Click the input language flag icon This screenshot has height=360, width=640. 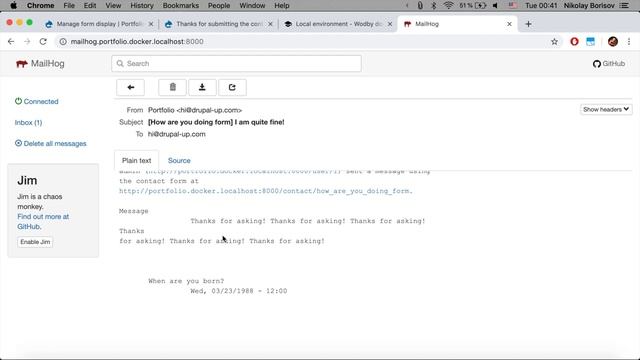tap(513, 6)
